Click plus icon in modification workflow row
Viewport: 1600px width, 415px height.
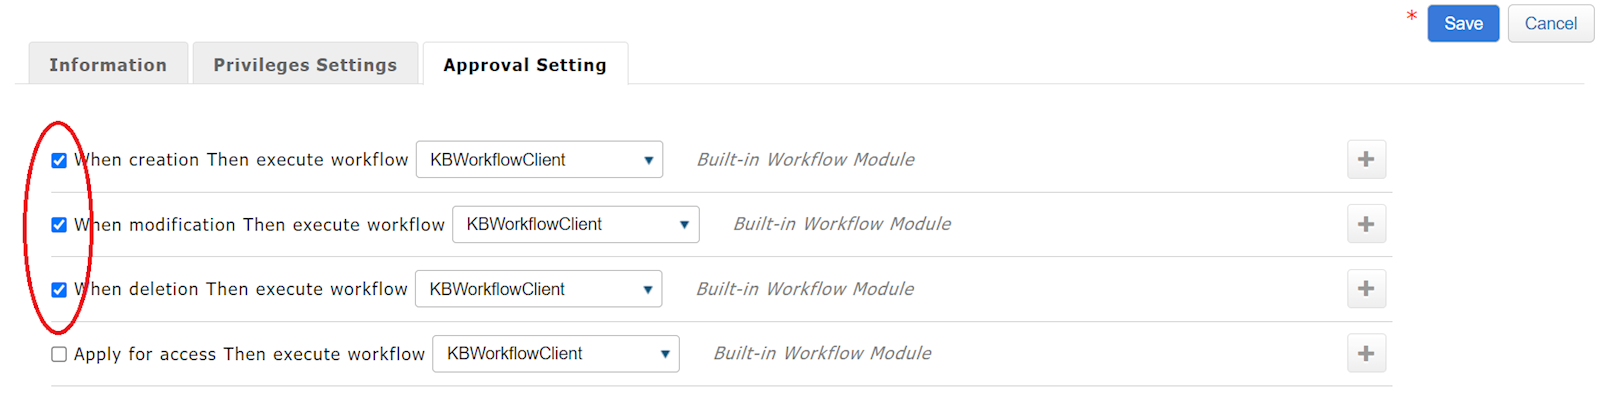click(x=1366, y=224)
